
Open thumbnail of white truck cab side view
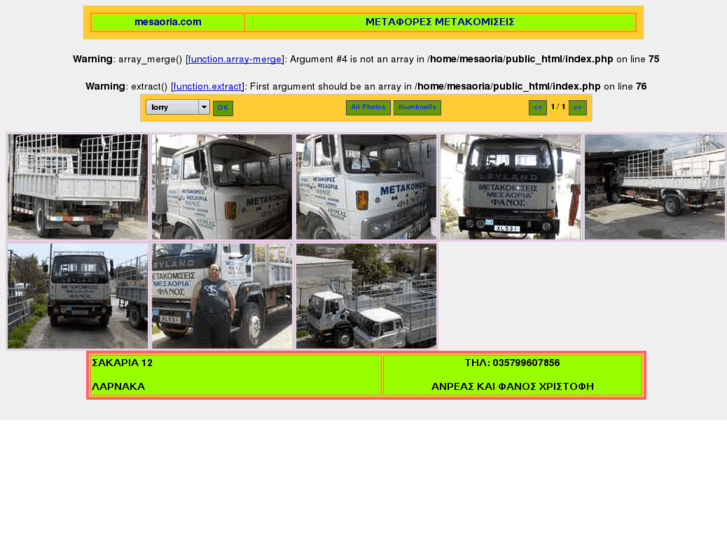coord(222,186)
